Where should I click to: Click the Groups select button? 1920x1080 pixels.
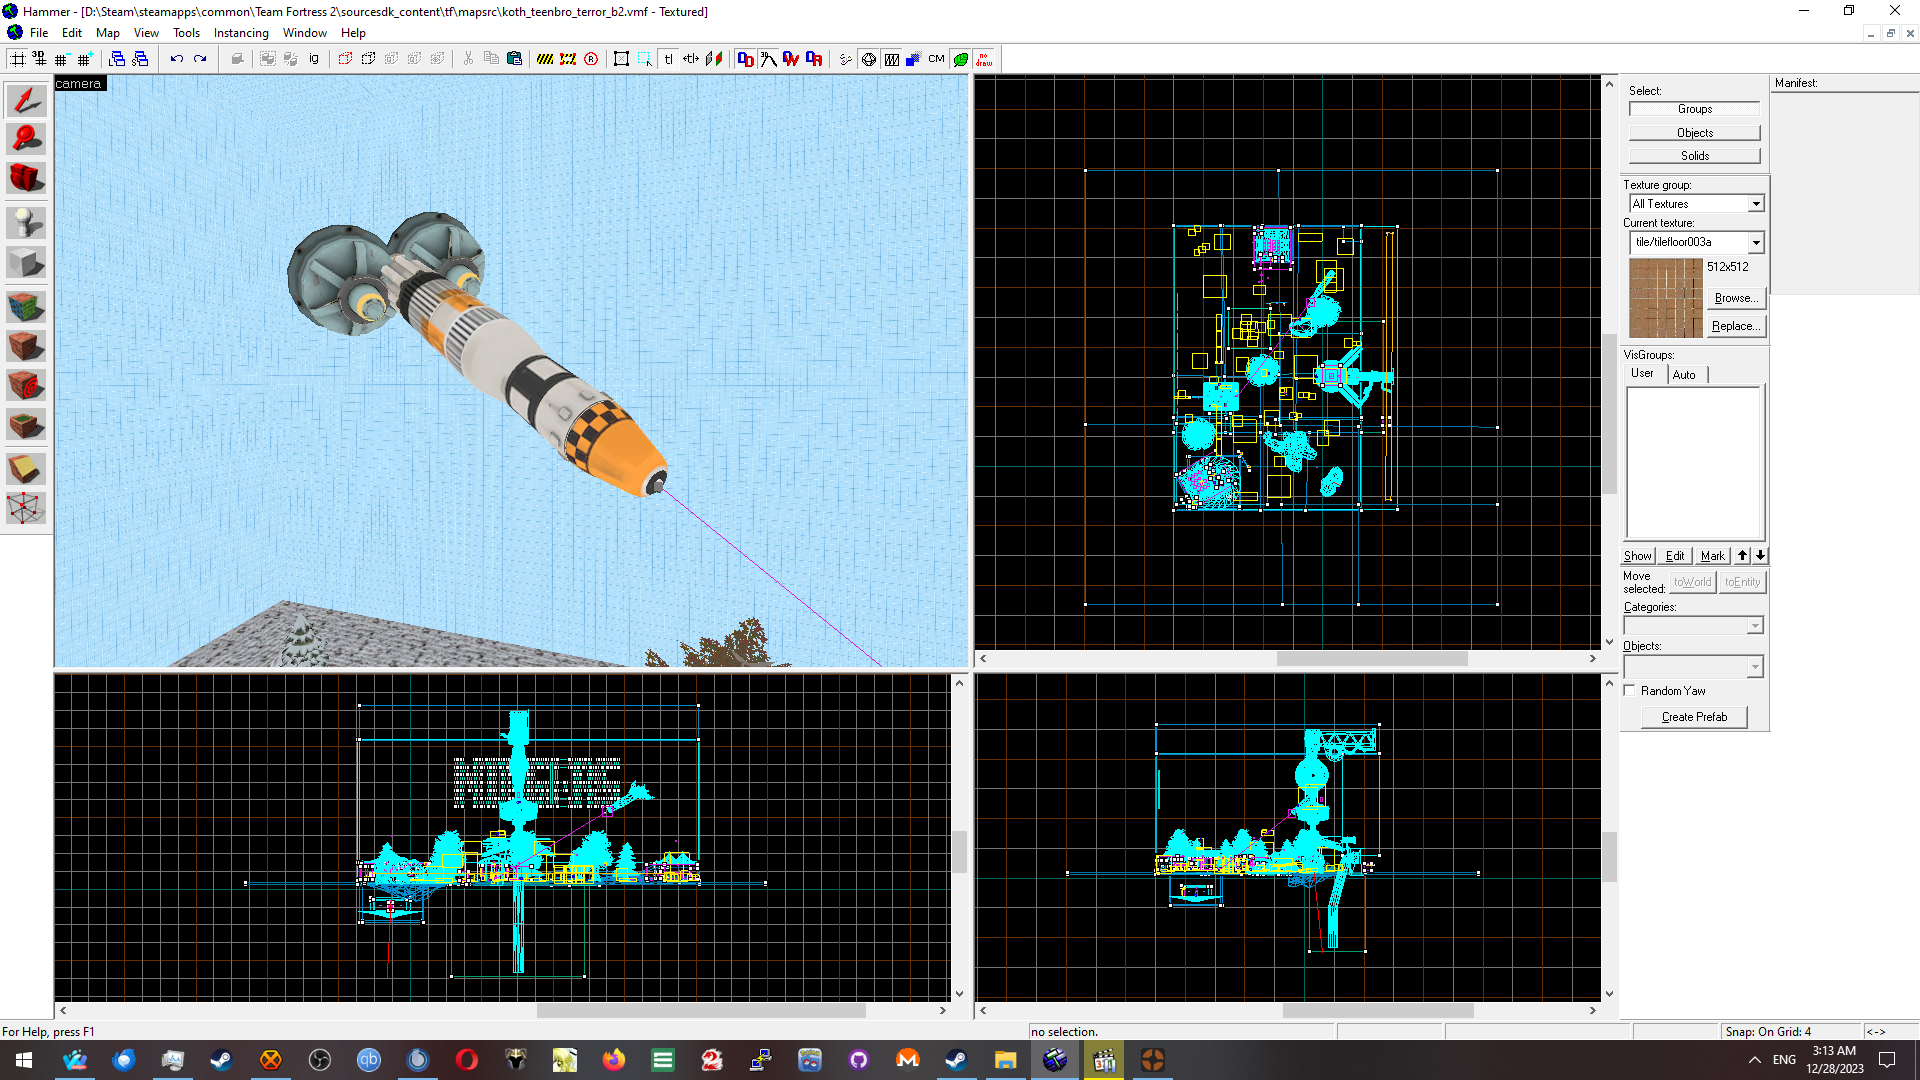click(1695, 109)
